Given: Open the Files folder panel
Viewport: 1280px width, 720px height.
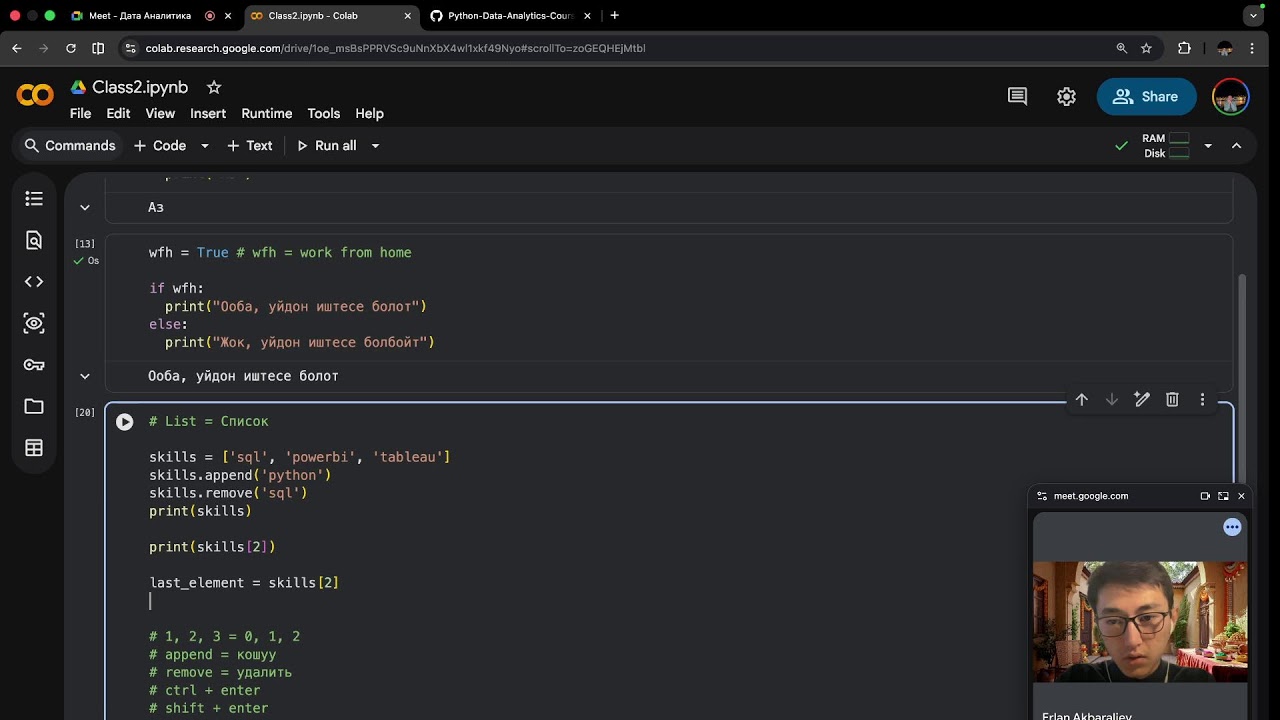Looking at the screenshot, I should [x=34, y=406].
